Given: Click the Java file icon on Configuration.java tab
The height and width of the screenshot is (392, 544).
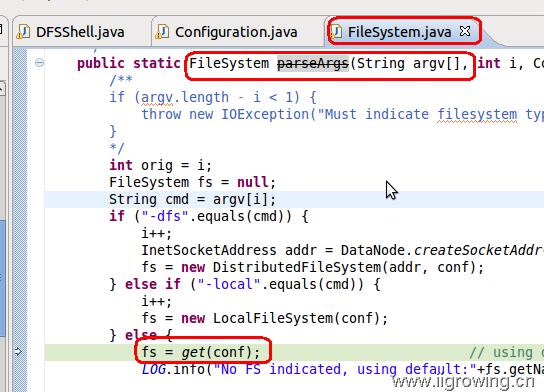Looking at the screenshot, I should tap(162, 32).
